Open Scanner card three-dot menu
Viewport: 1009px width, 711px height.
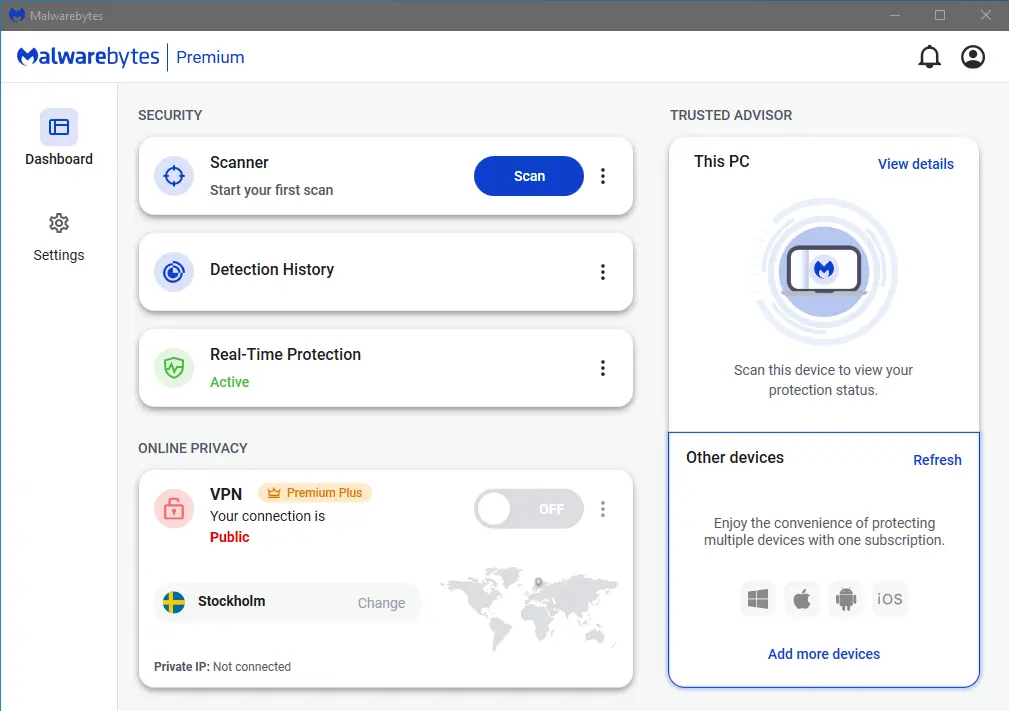[x=603, y=176]
